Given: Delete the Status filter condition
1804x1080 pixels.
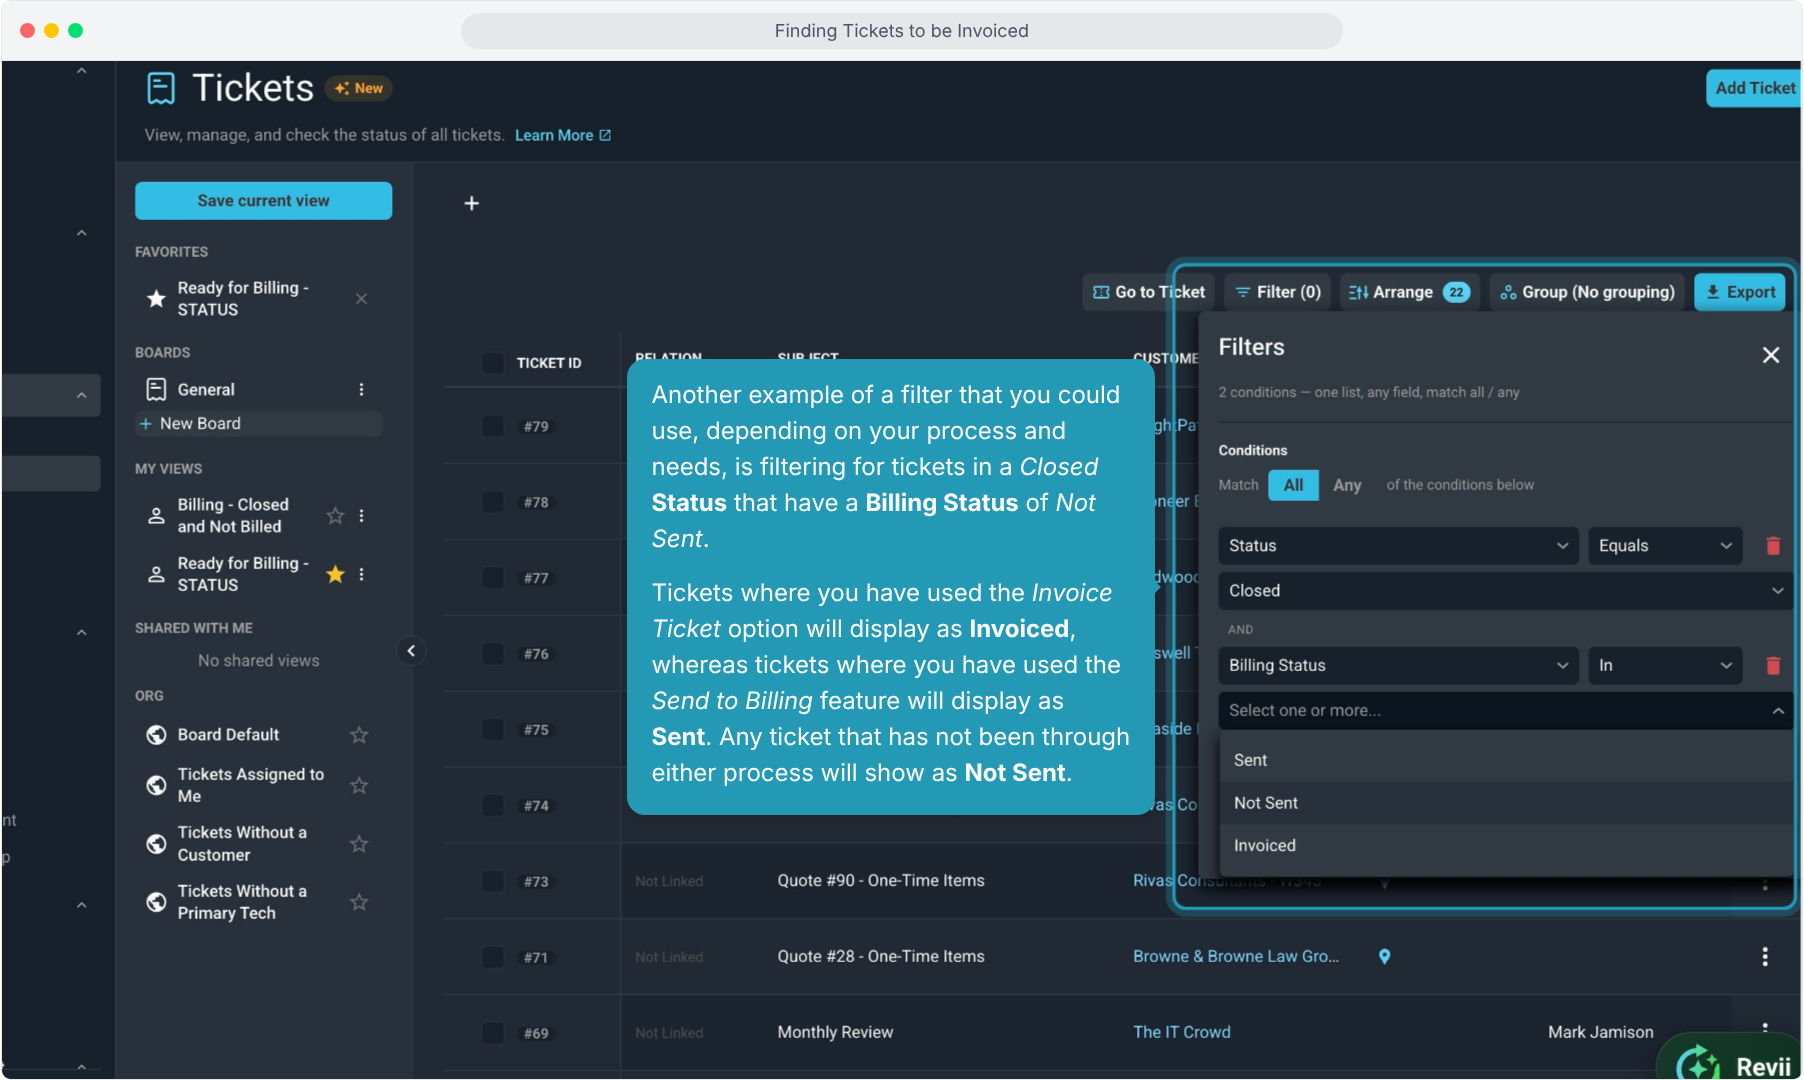Looking at the screenshot, I should [1773, 546].
